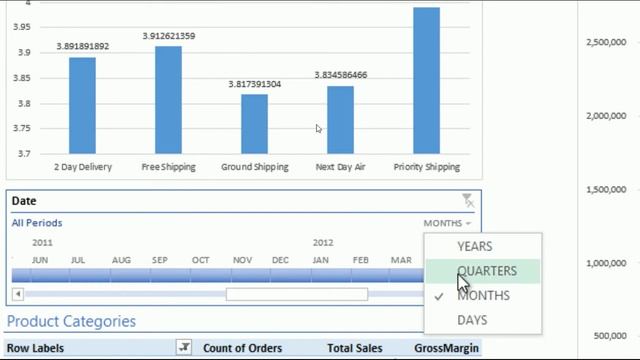The image size is (640, 360).
Task: Click the Free Shipping axis label
Action: pos(169,167)
